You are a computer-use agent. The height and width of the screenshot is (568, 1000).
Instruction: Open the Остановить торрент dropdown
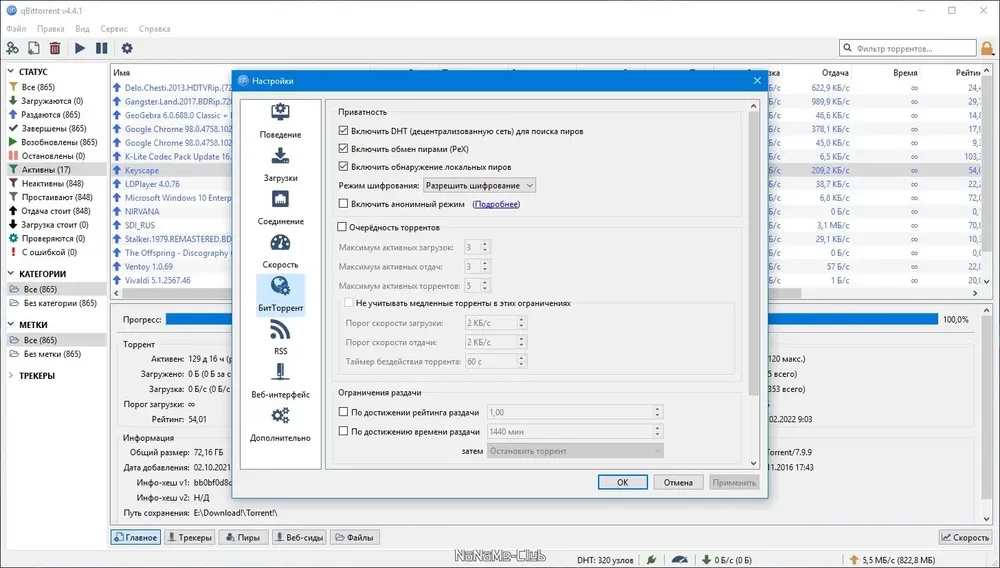tap(575, 451)
